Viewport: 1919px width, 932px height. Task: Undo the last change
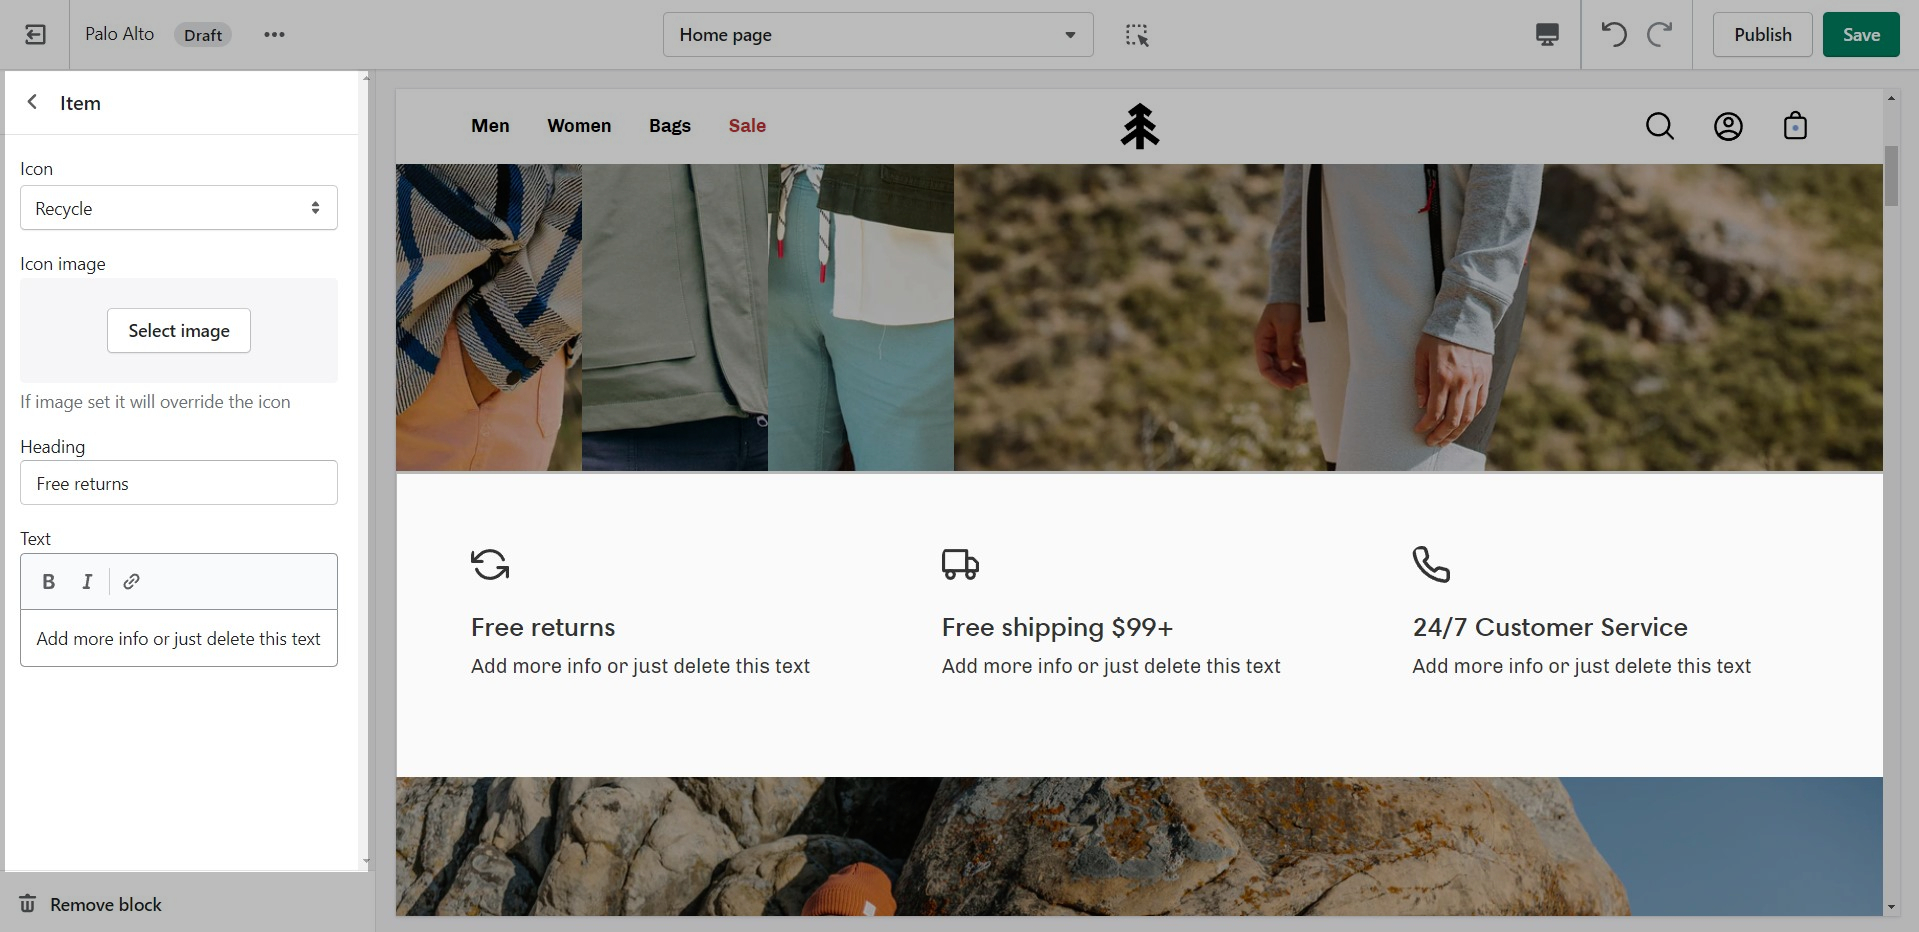point(1613,35)
